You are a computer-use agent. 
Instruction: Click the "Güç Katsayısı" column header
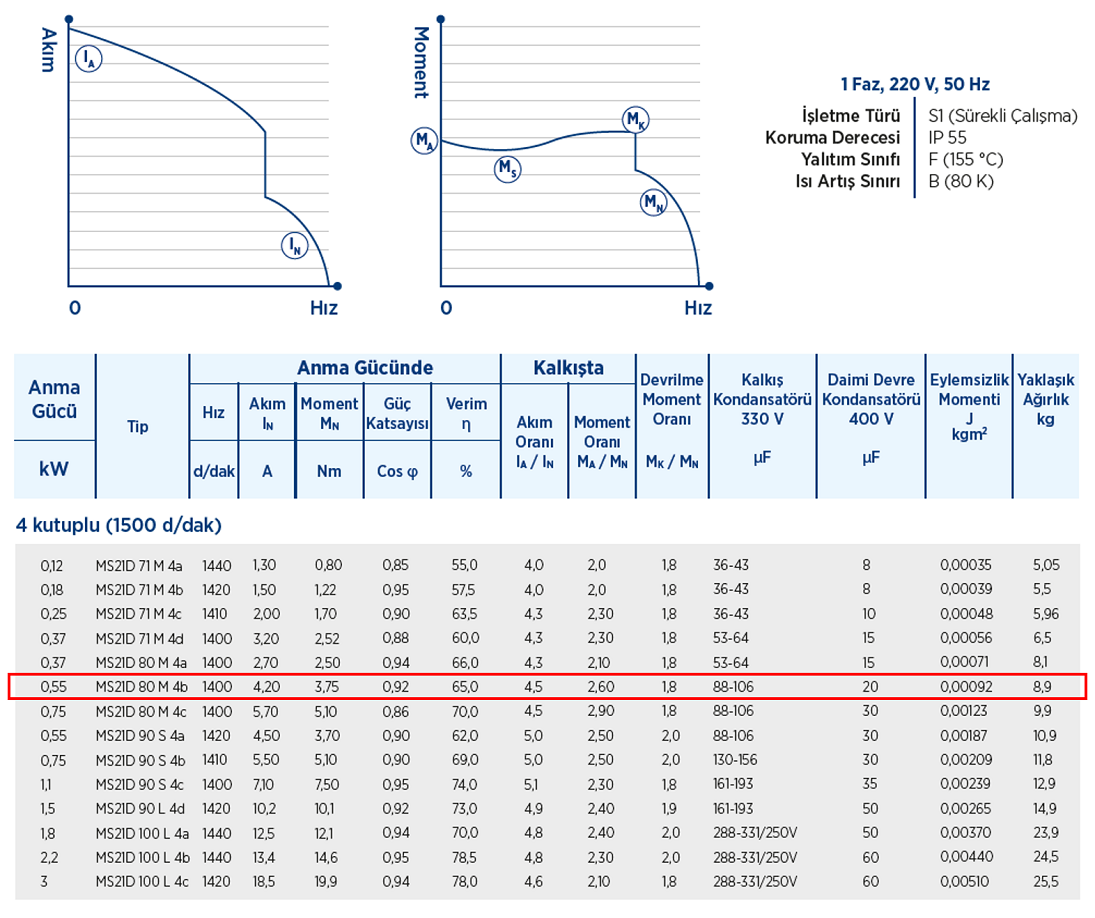[397, 413]
